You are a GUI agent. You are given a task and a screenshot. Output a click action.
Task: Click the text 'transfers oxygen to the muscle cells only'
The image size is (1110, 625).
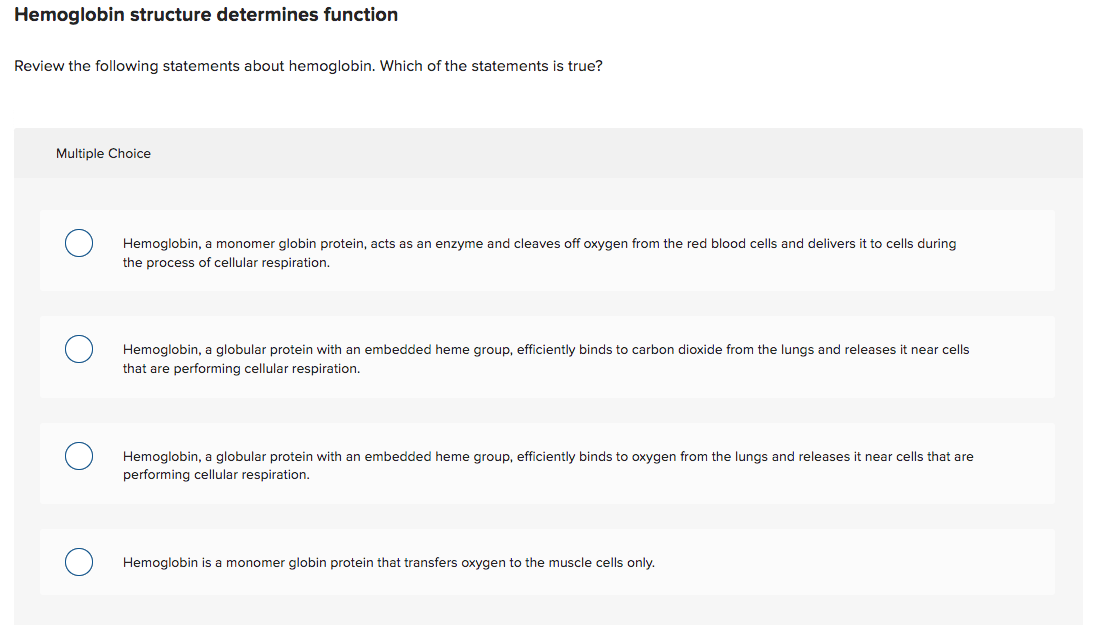click(530, 563)
